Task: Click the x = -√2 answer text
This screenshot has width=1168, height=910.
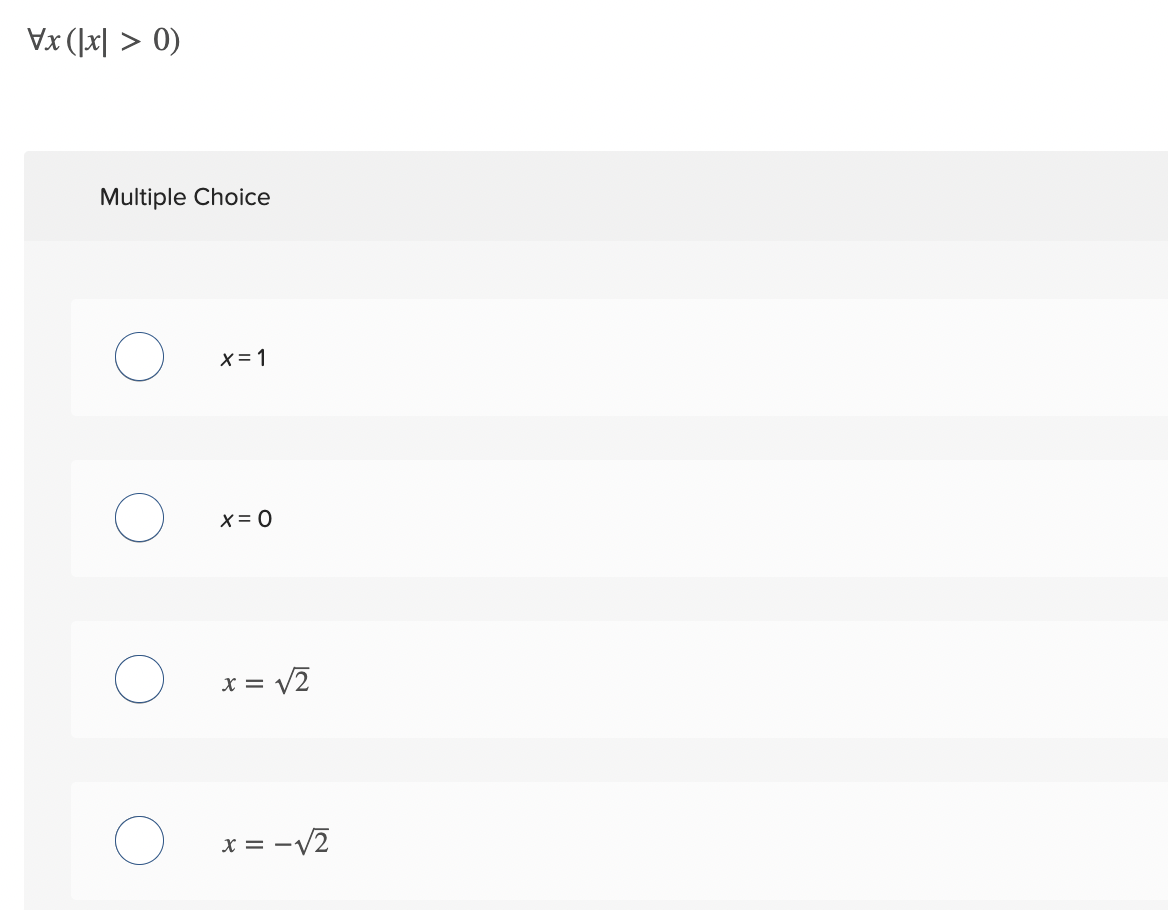Action: [x=274, y=841]
